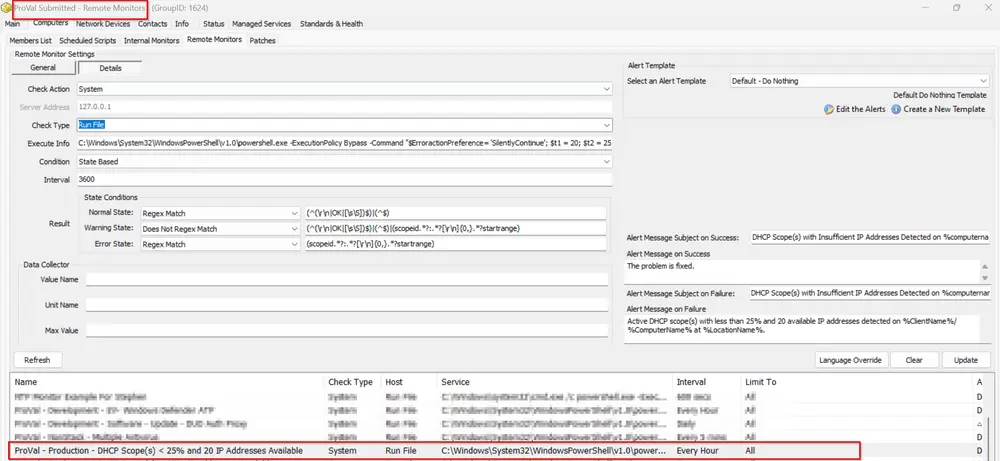Switch to Internal Monitors subtab
Viewport: 1000px width, 461px height.
pyautogui.click(x=151, y=40)
